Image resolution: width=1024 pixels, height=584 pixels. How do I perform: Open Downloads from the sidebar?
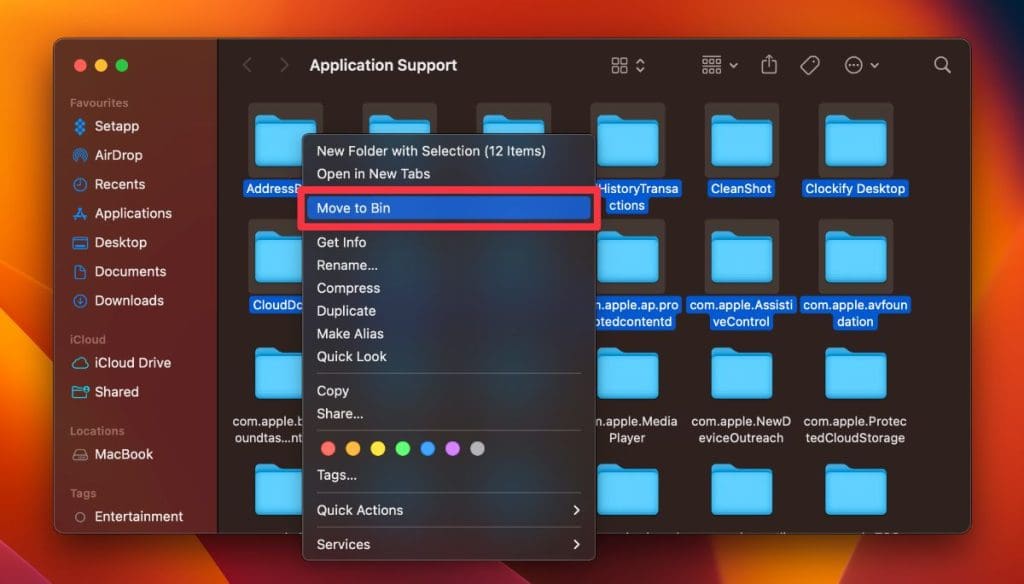[x=118, y=300]
